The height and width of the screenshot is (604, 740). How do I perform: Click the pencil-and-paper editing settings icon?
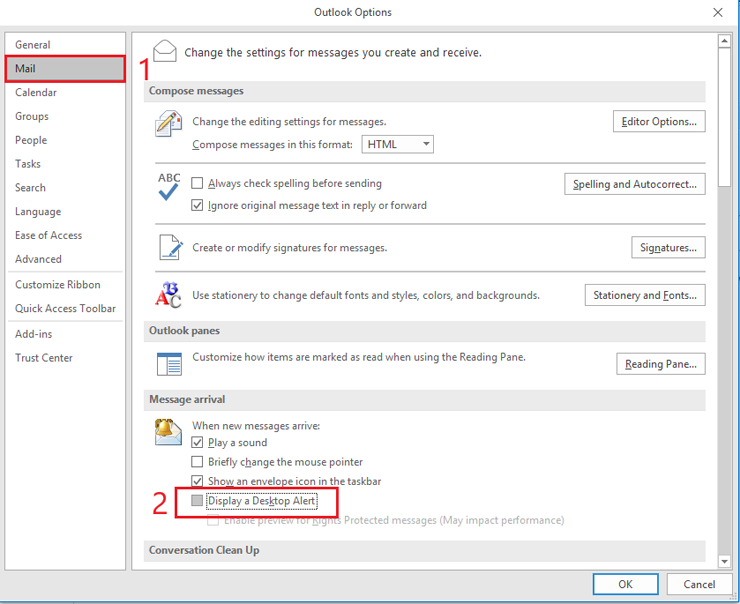tap(168, 124)
